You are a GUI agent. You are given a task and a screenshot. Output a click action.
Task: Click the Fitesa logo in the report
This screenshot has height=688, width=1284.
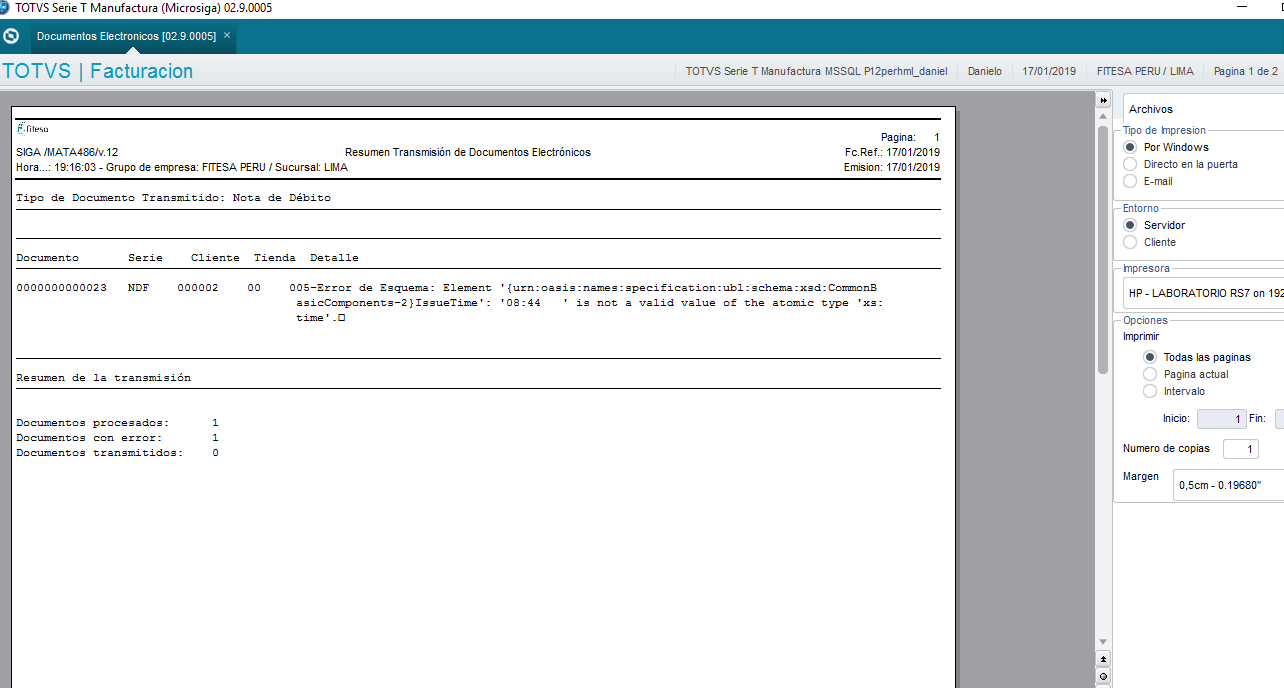click(x=32, y=128)
